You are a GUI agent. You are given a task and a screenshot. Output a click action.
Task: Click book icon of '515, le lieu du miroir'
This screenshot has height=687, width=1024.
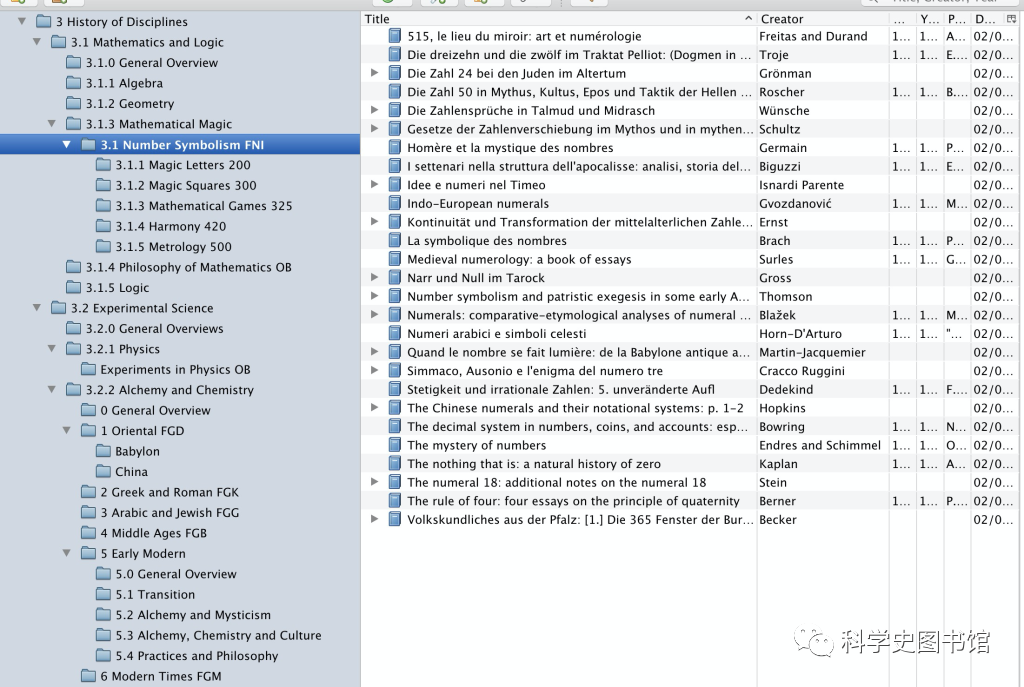pos(394,36)
